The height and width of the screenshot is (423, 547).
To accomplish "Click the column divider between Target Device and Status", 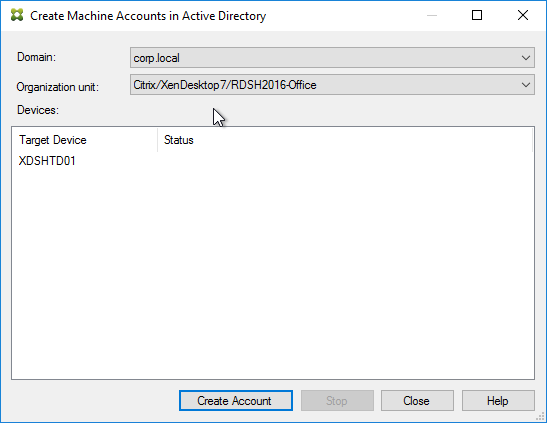I will click(x=157, y=140).
